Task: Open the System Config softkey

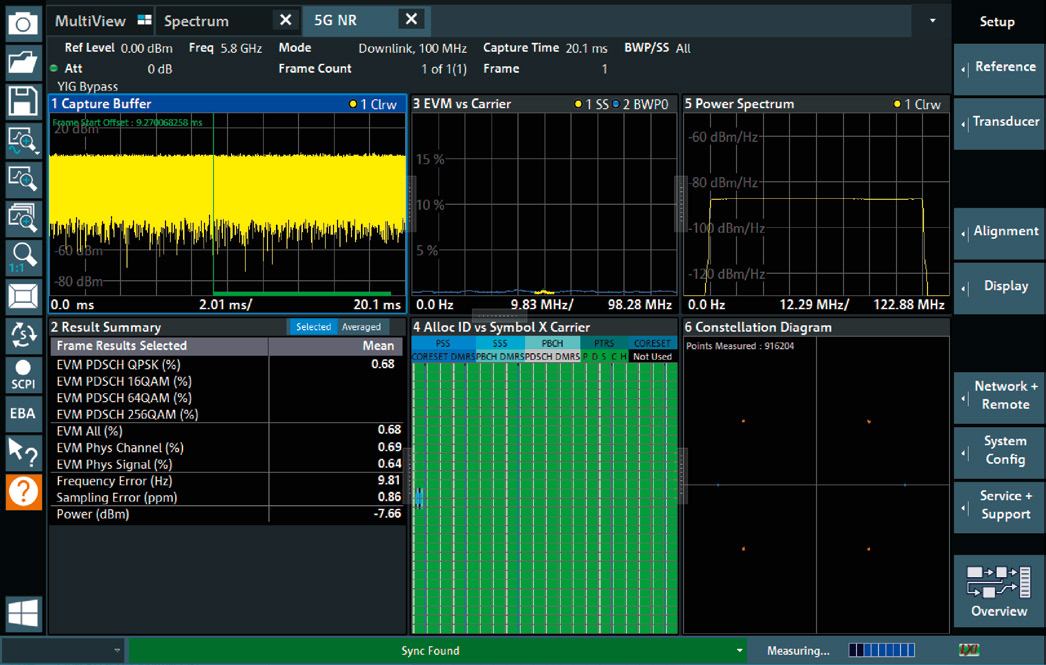Action: tap(1000, 450)
